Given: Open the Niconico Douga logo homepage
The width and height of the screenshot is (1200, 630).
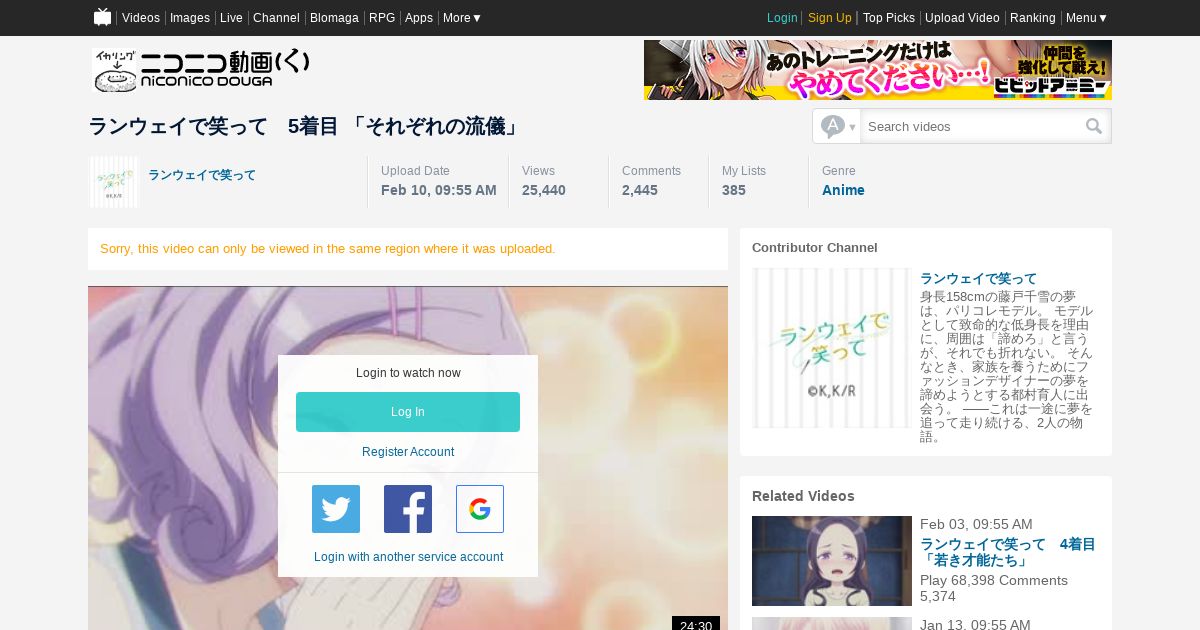Looking at the screenshot, I should pyautogui.click(x=201, y=71).
